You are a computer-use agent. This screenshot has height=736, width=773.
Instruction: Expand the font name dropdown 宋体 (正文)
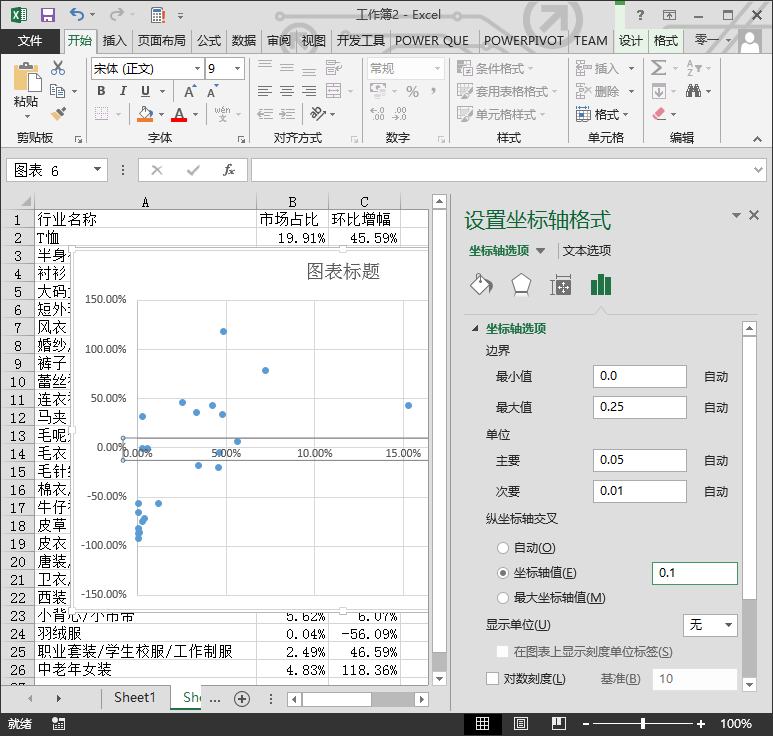(196, 68)
